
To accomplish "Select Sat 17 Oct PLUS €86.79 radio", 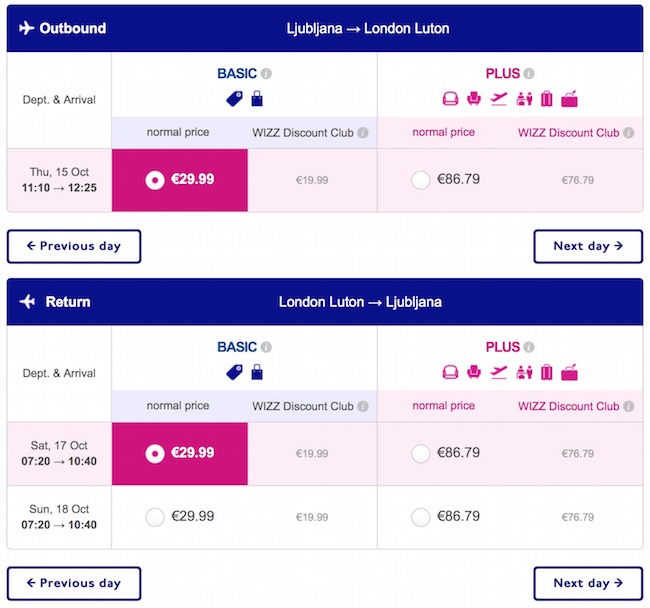I will [421, 454].
